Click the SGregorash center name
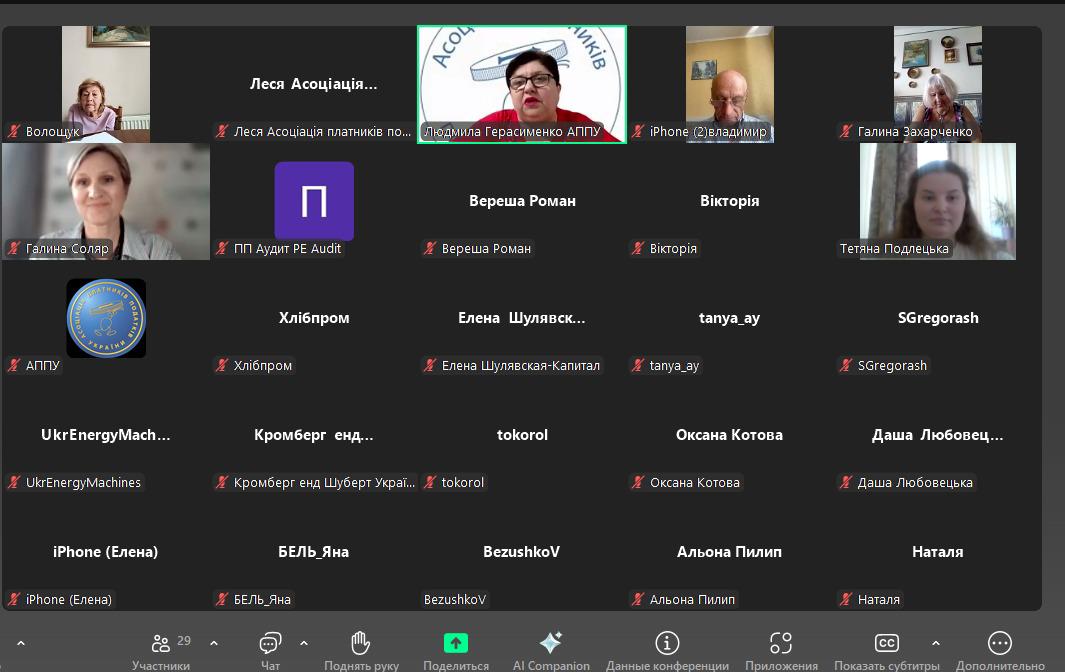 (x=938, y=317)
